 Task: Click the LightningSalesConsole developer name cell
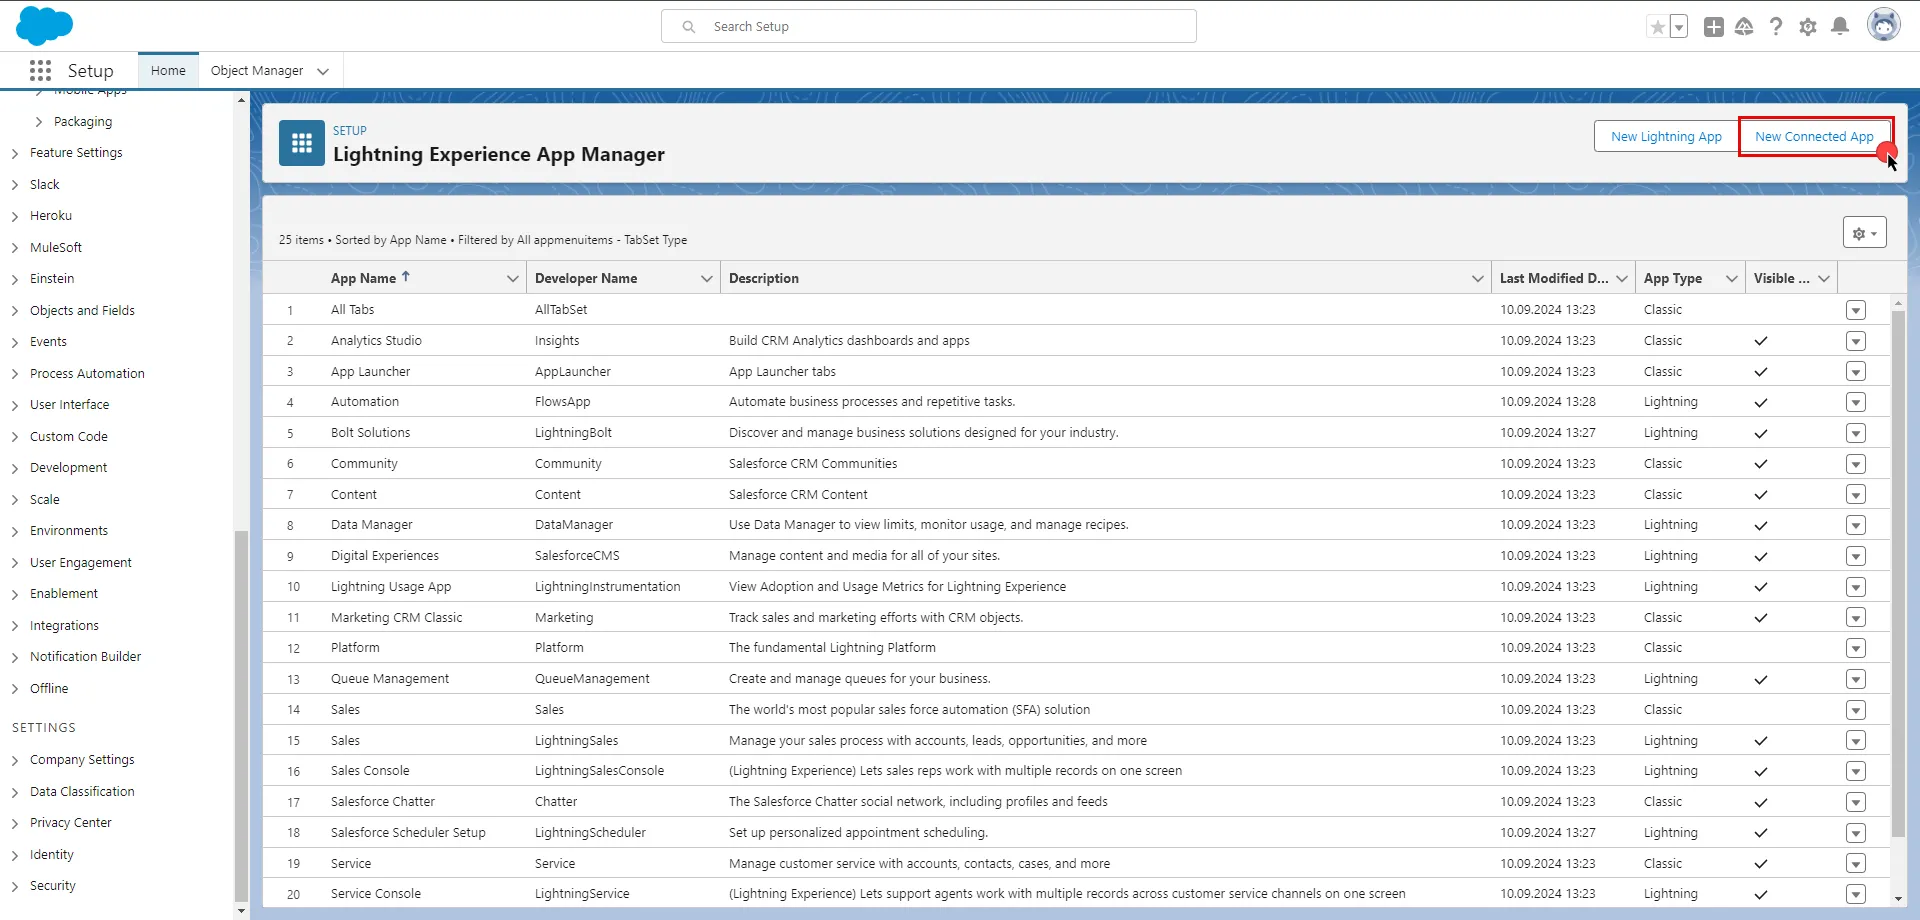tap(599, 771)
